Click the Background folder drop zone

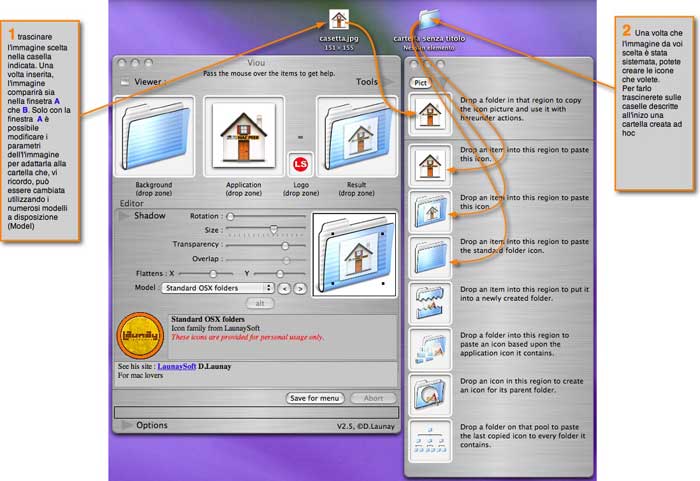[155, 136]
